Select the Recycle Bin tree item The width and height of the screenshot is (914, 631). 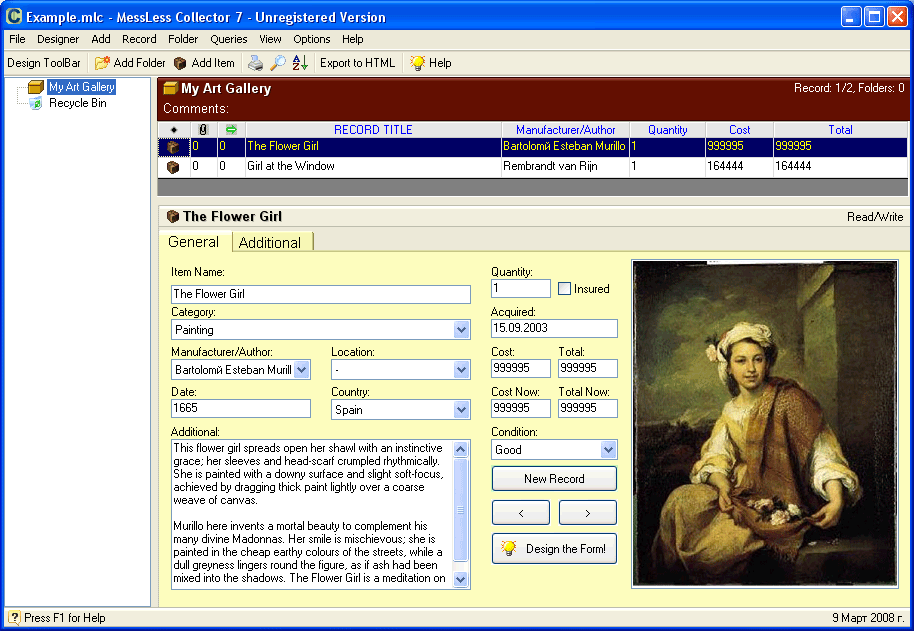(x=78, y=103)
